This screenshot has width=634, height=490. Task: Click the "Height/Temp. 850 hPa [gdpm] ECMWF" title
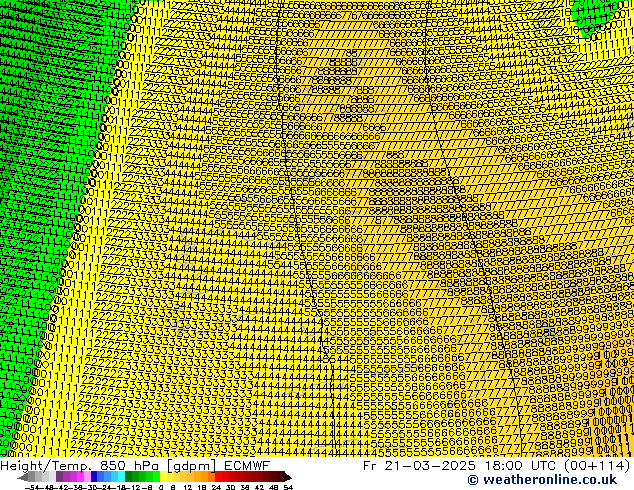click(135, 466)
